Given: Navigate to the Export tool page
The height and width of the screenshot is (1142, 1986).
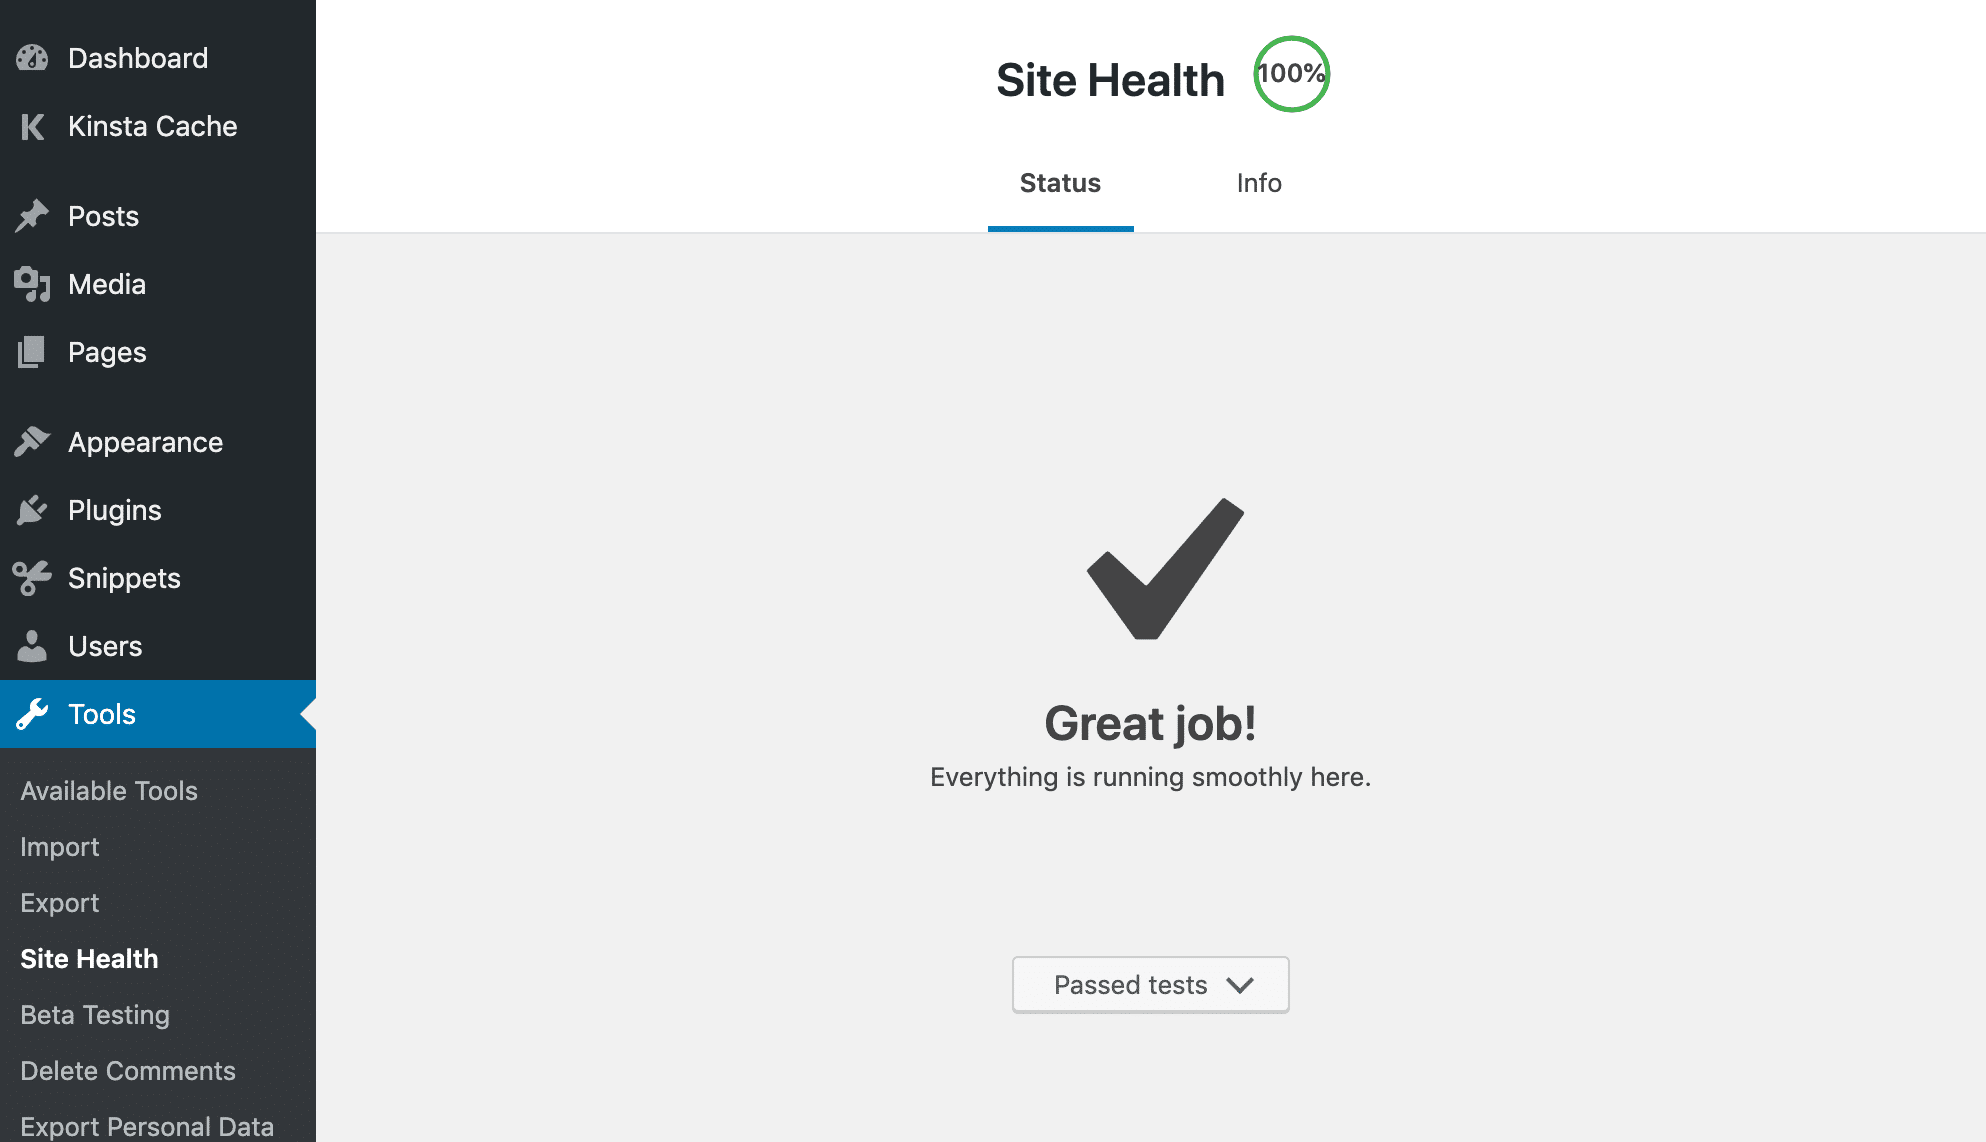Looking at the screenshot, I should pos(59,901).
